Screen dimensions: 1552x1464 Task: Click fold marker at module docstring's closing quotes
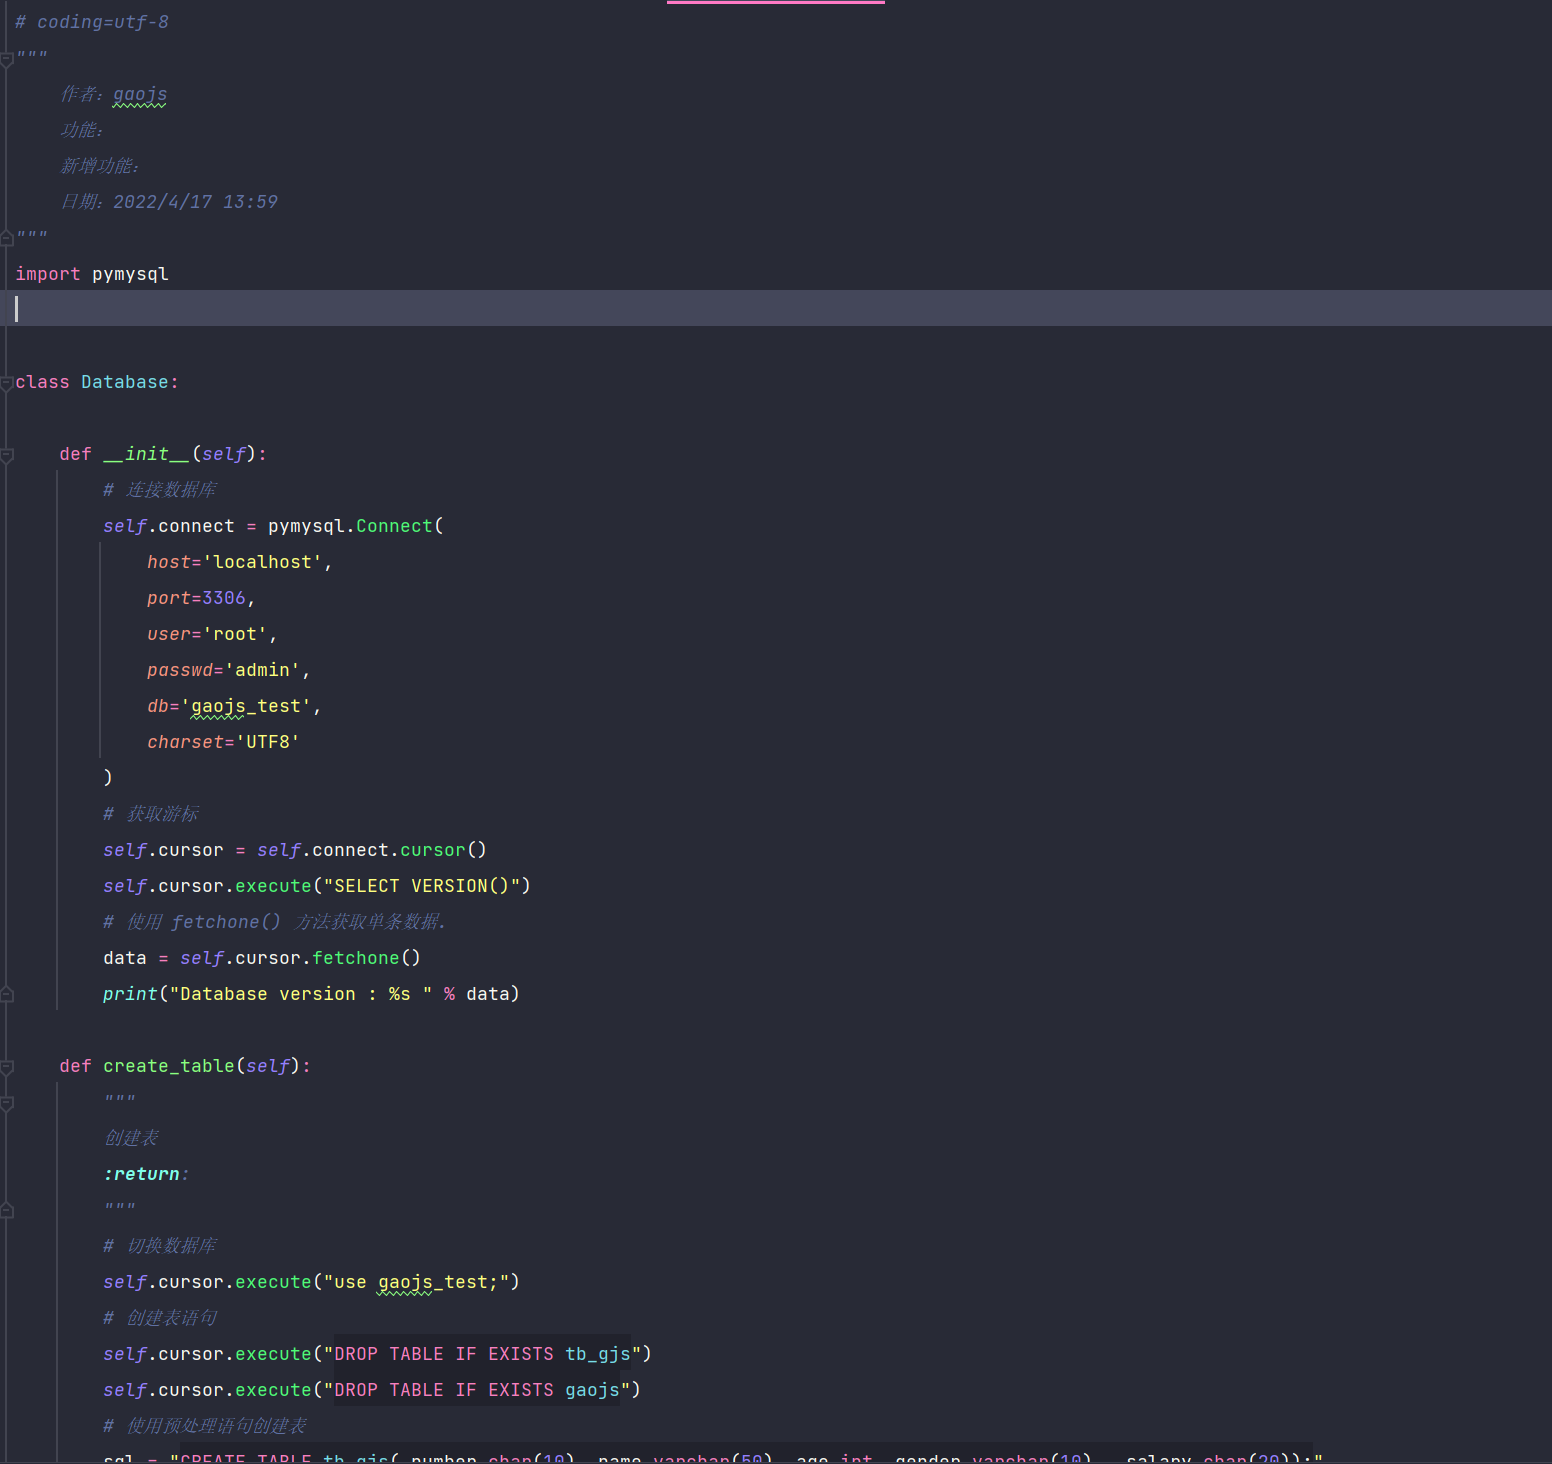[7, 238]
